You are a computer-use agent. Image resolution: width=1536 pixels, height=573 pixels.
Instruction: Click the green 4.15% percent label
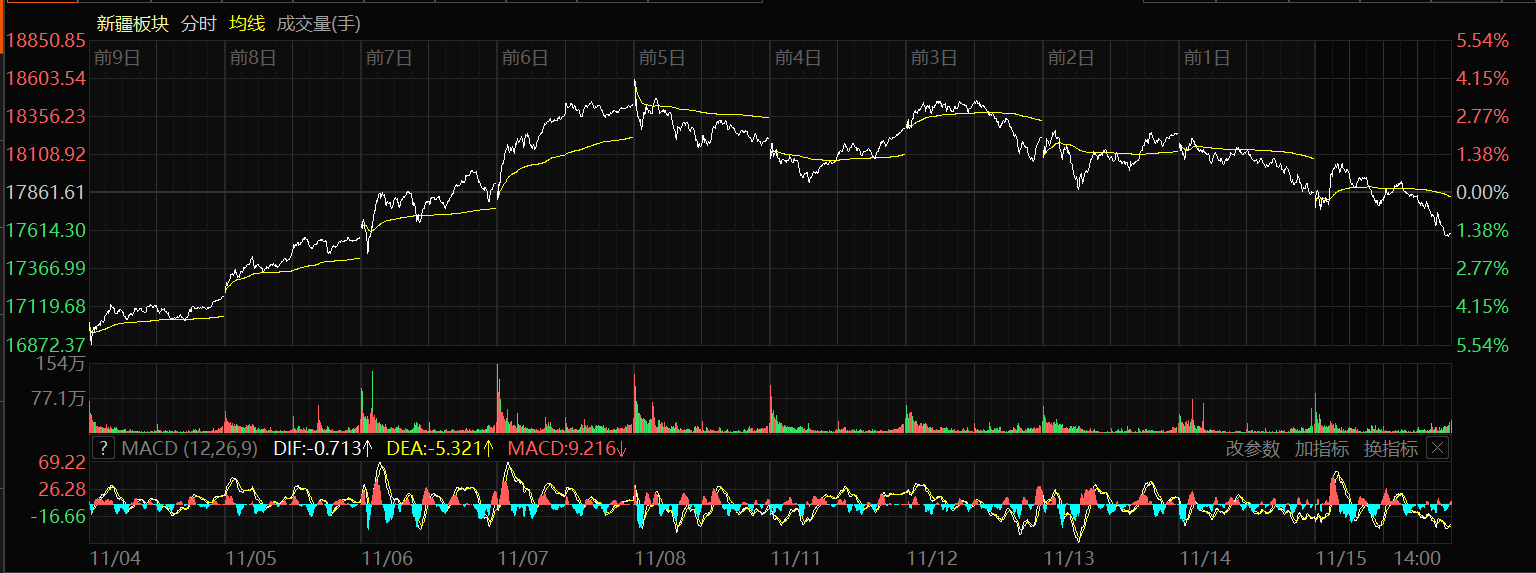point(1483,306)
